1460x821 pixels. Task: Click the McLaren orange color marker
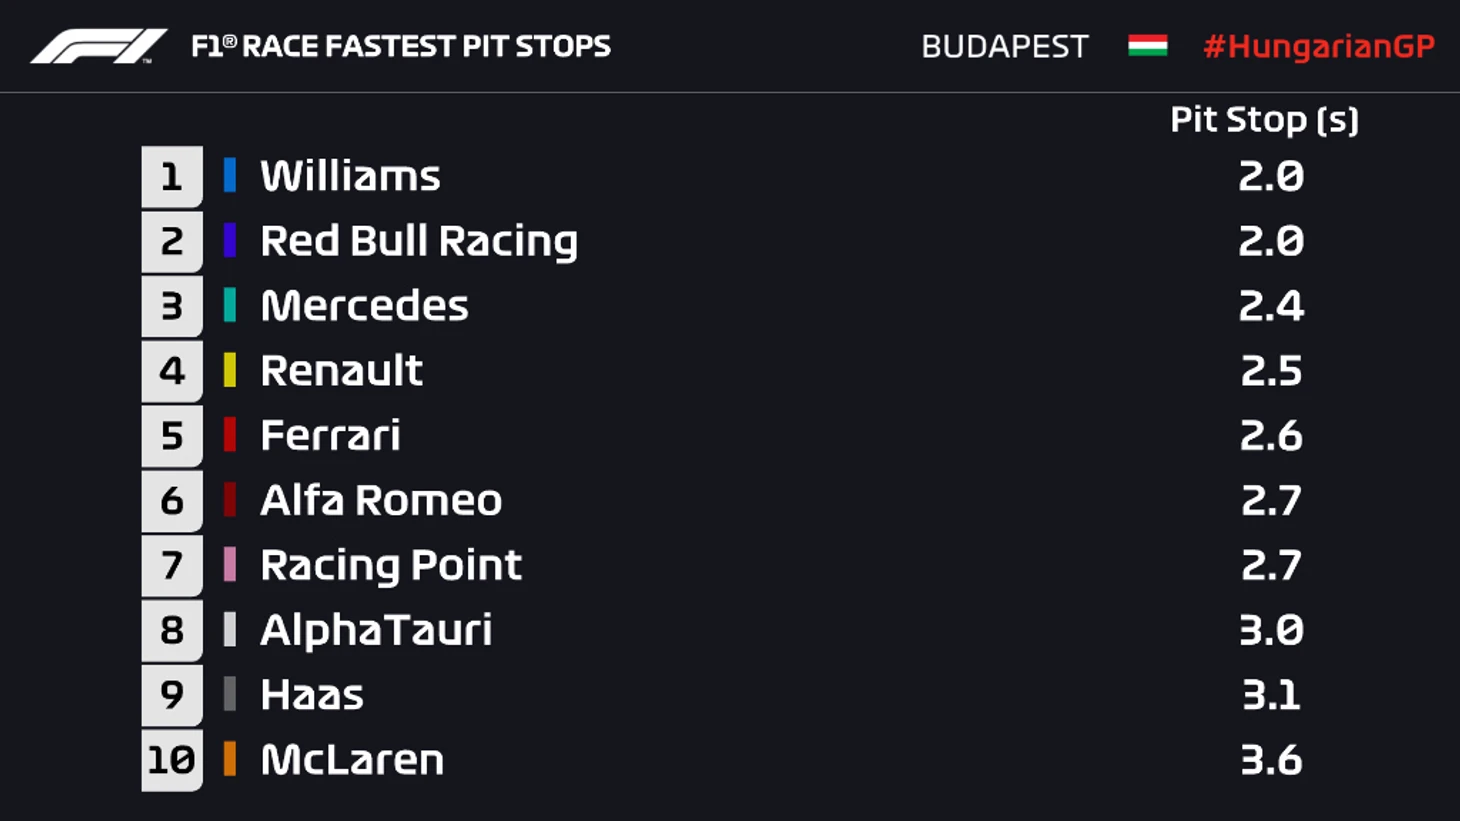[230, 759]
